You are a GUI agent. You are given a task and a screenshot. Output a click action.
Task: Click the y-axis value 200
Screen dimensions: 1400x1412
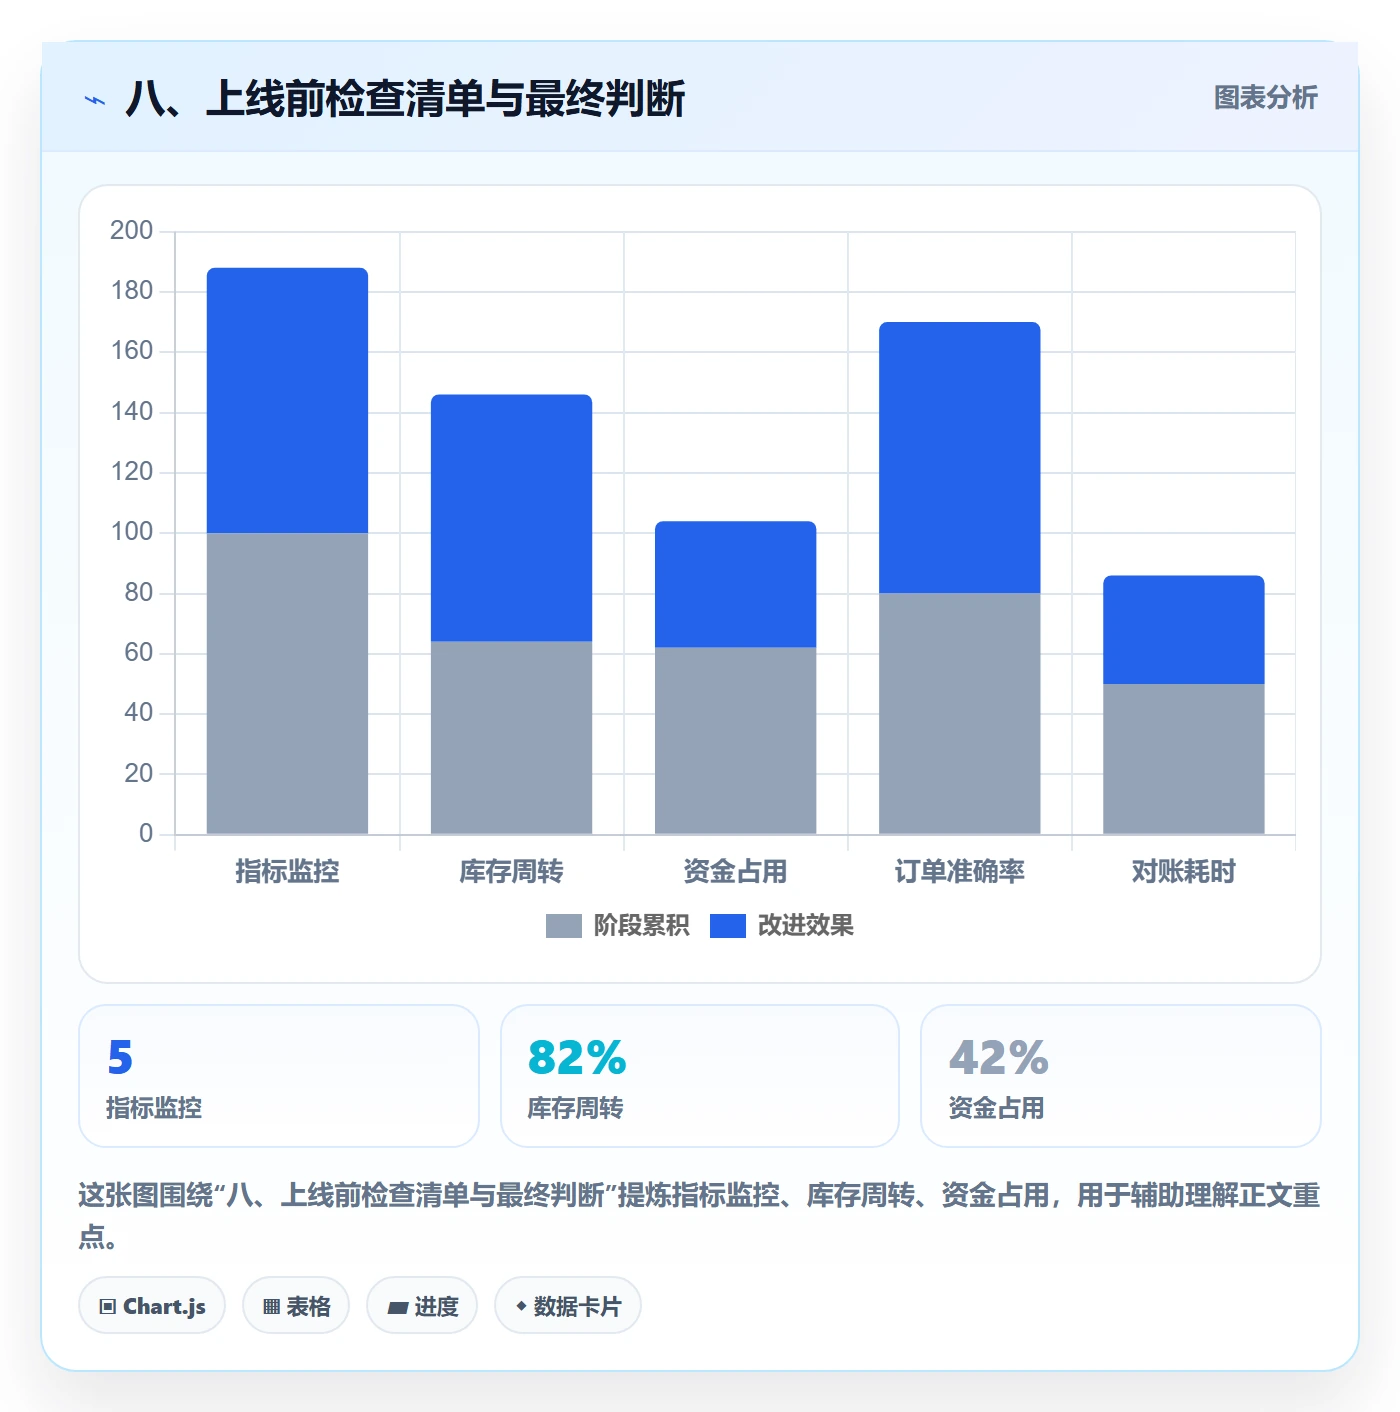pyautogui.click(x=131, y=230)
